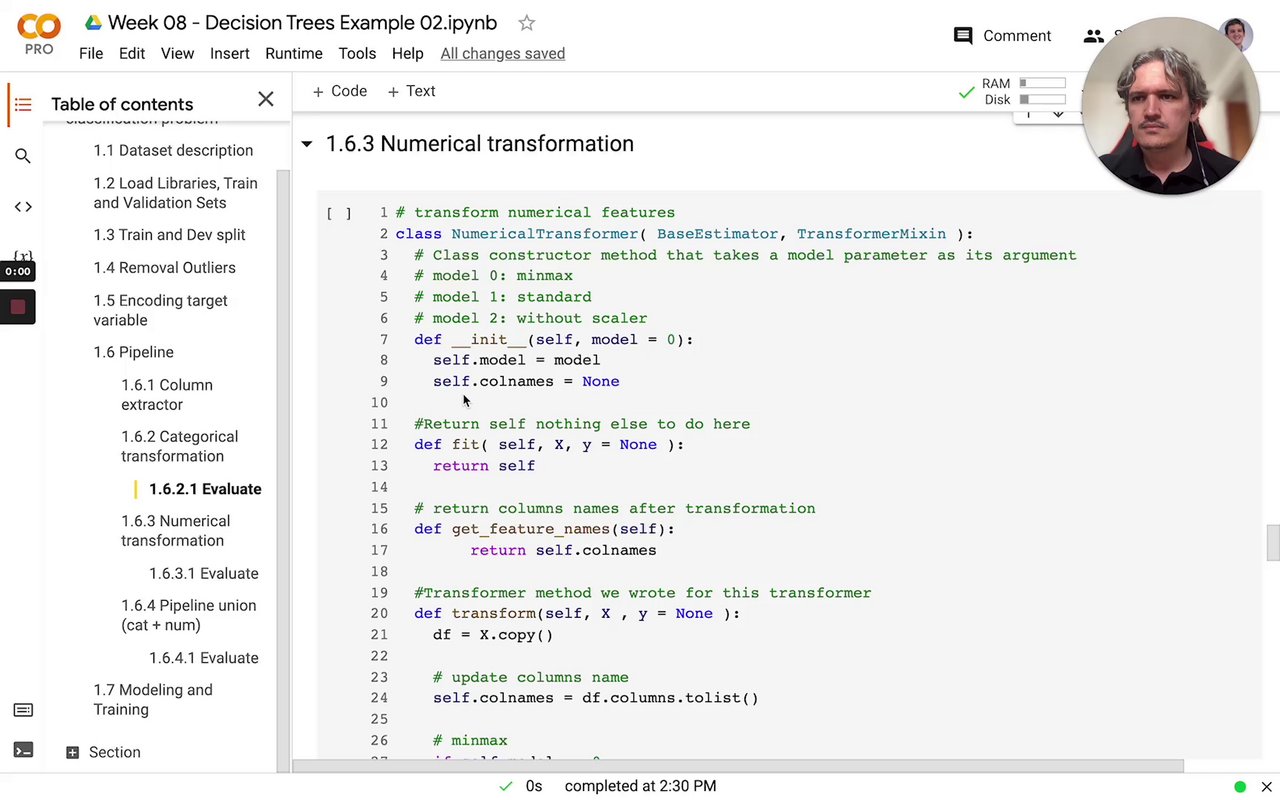Click the Google Drive notebook icon
This screenshot has height=800, width=1280.
(x=93, y=23)
